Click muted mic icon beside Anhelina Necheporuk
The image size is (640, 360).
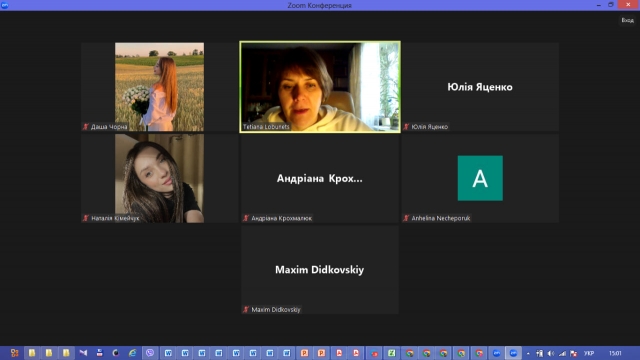[406, 218]
